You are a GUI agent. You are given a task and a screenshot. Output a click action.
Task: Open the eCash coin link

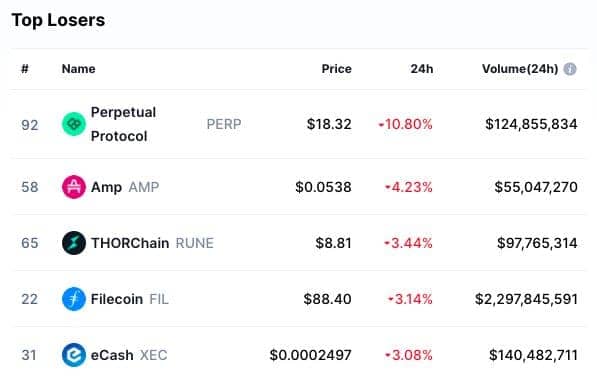(x=112, y=355)
